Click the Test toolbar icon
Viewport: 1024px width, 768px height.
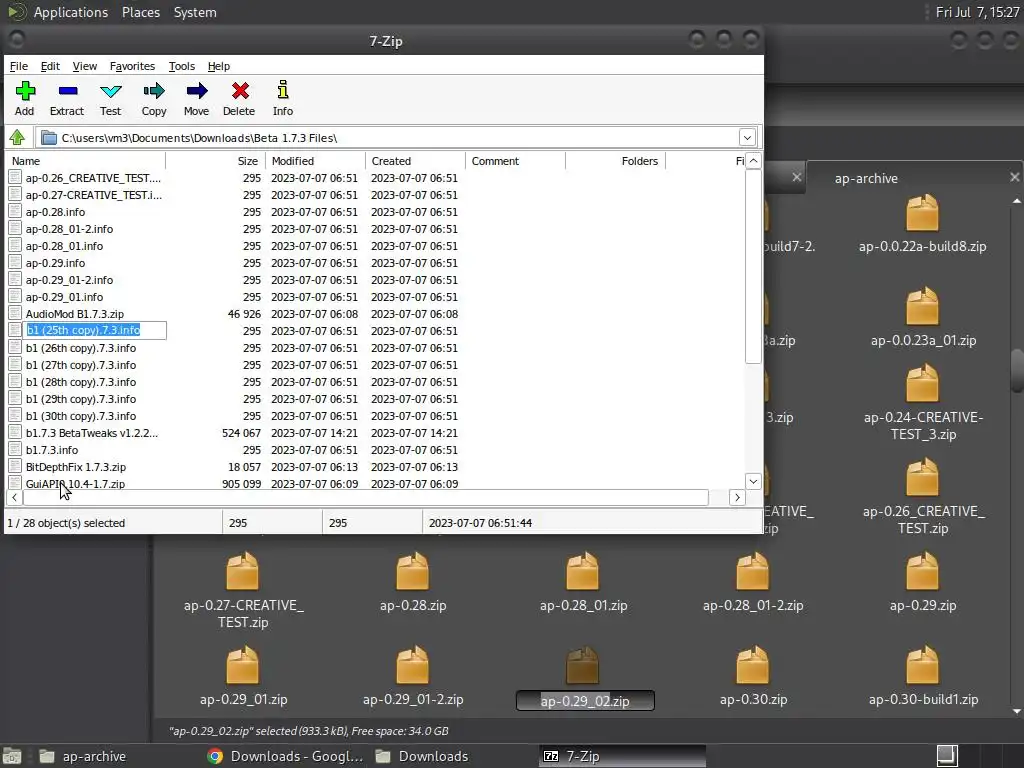[x=110, y=91]
